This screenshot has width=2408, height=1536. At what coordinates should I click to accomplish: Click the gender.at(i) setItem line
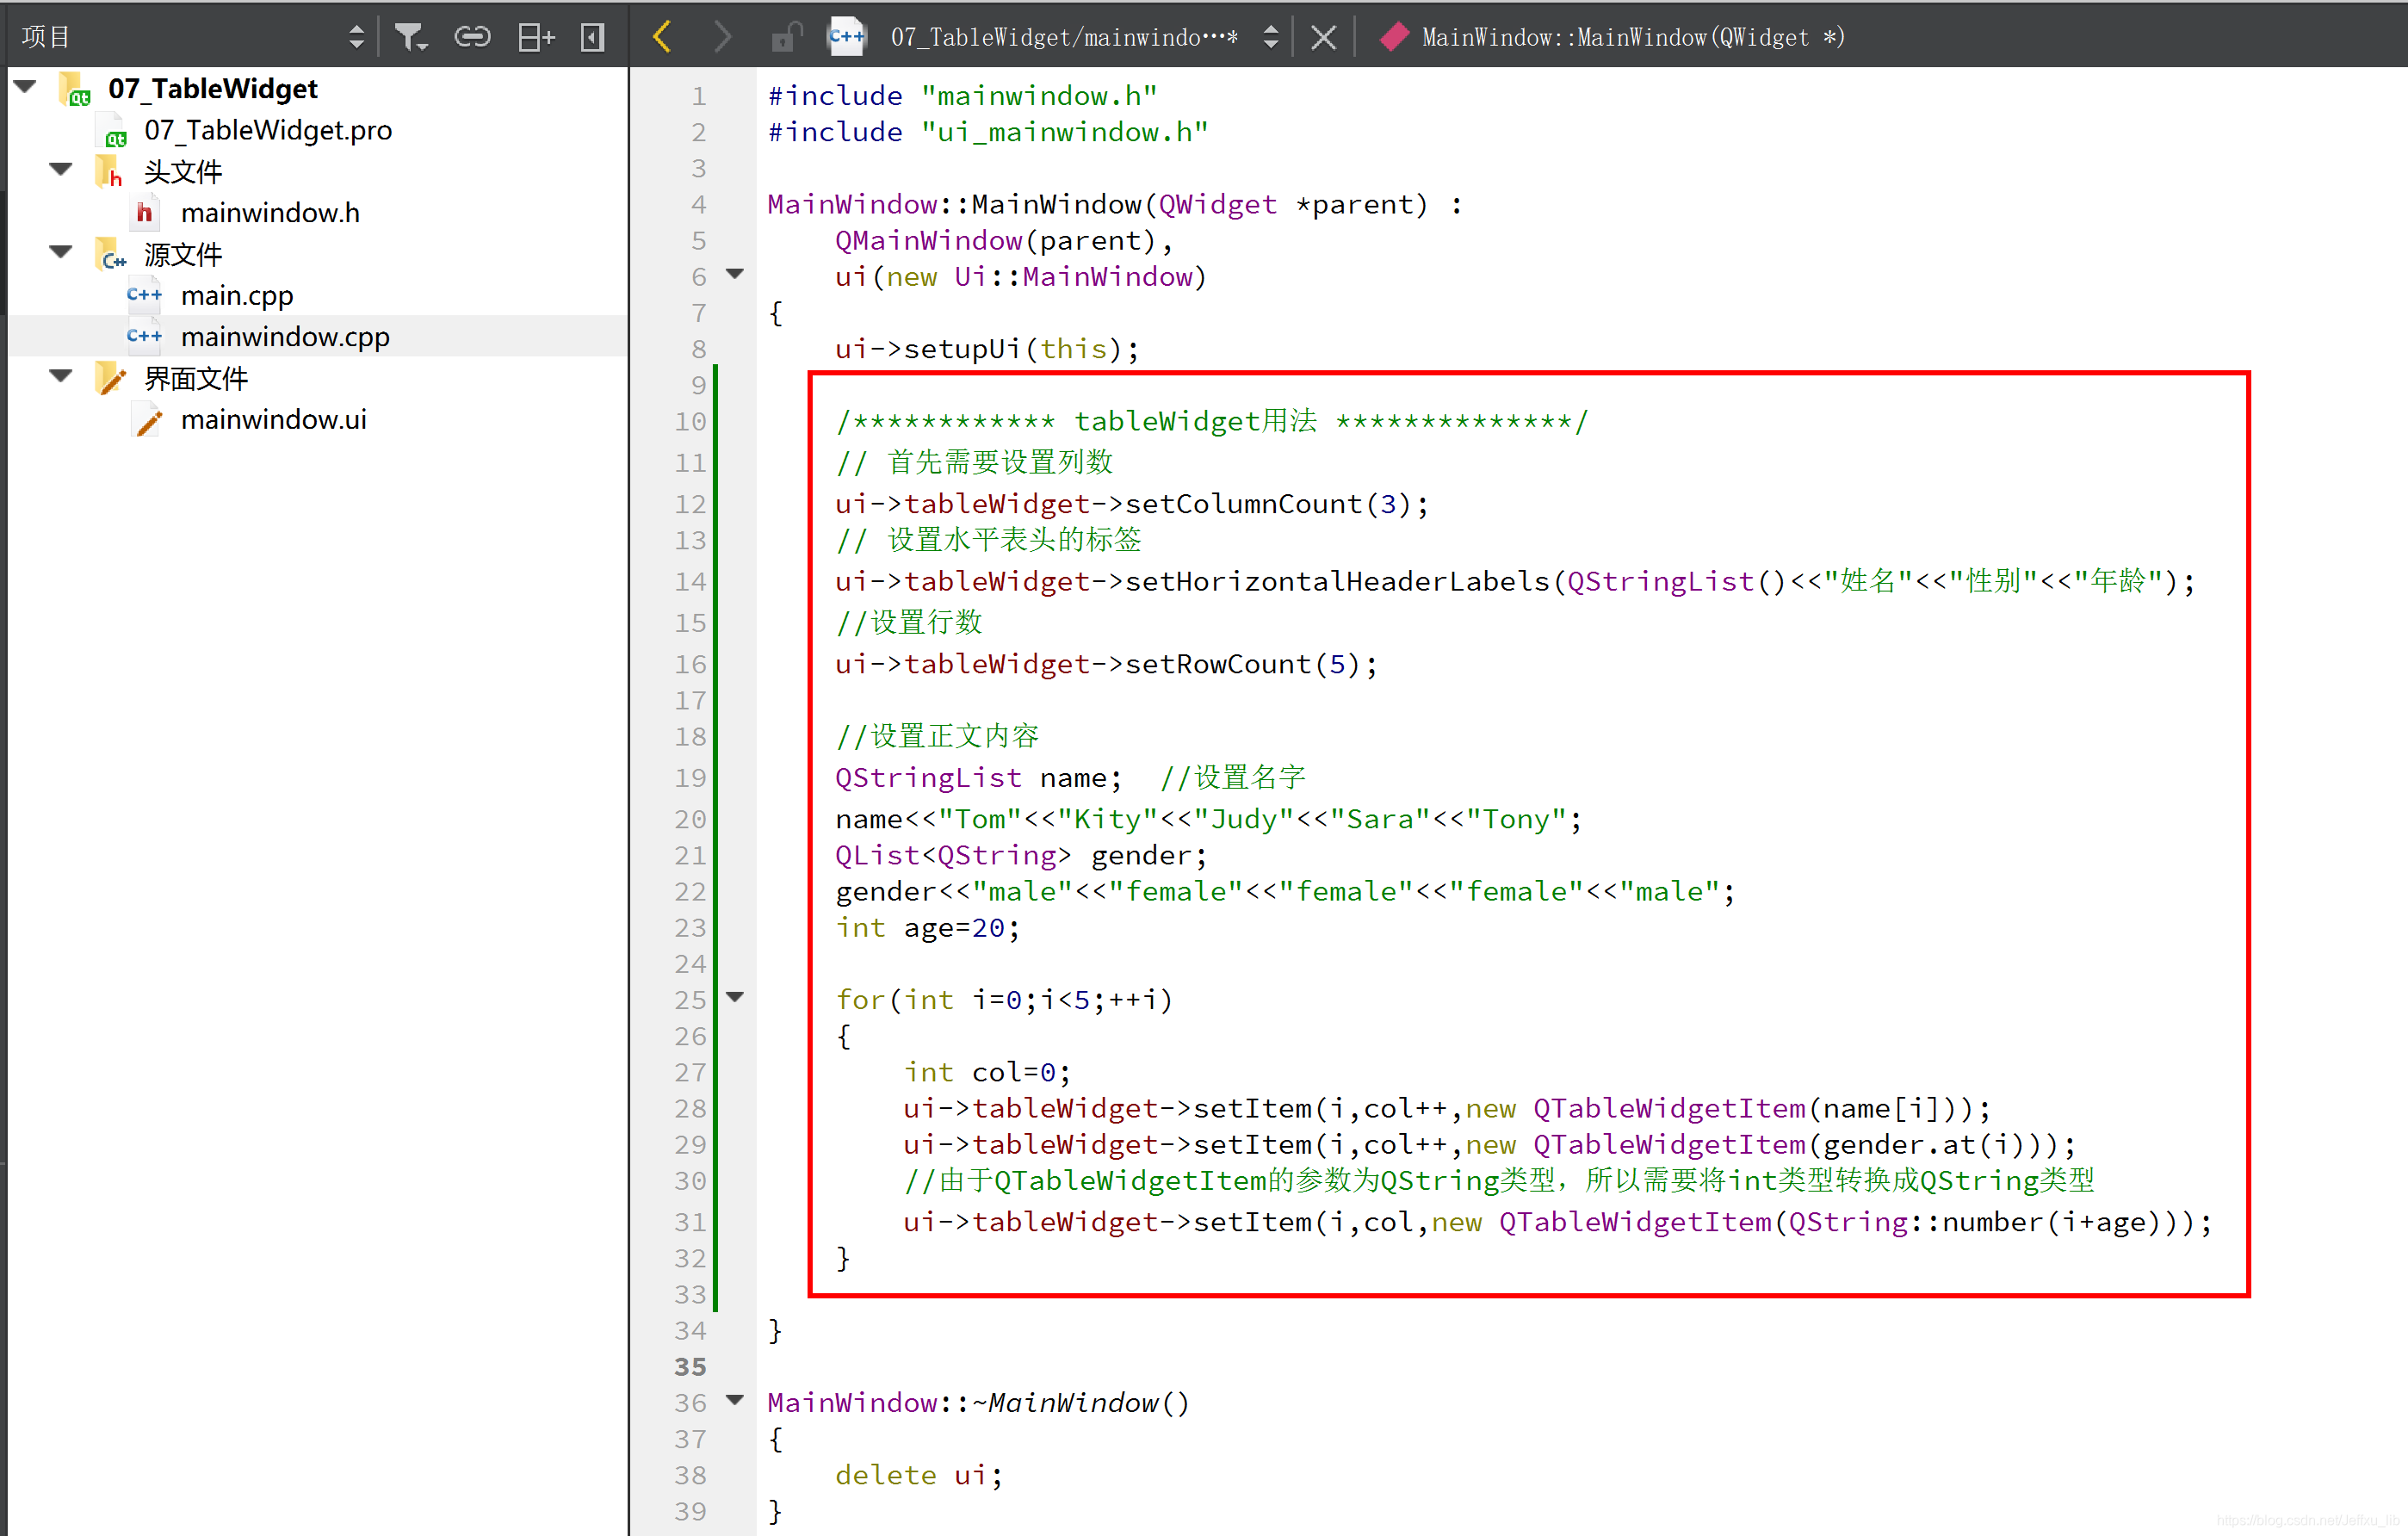click(x=1490, y=1145)
